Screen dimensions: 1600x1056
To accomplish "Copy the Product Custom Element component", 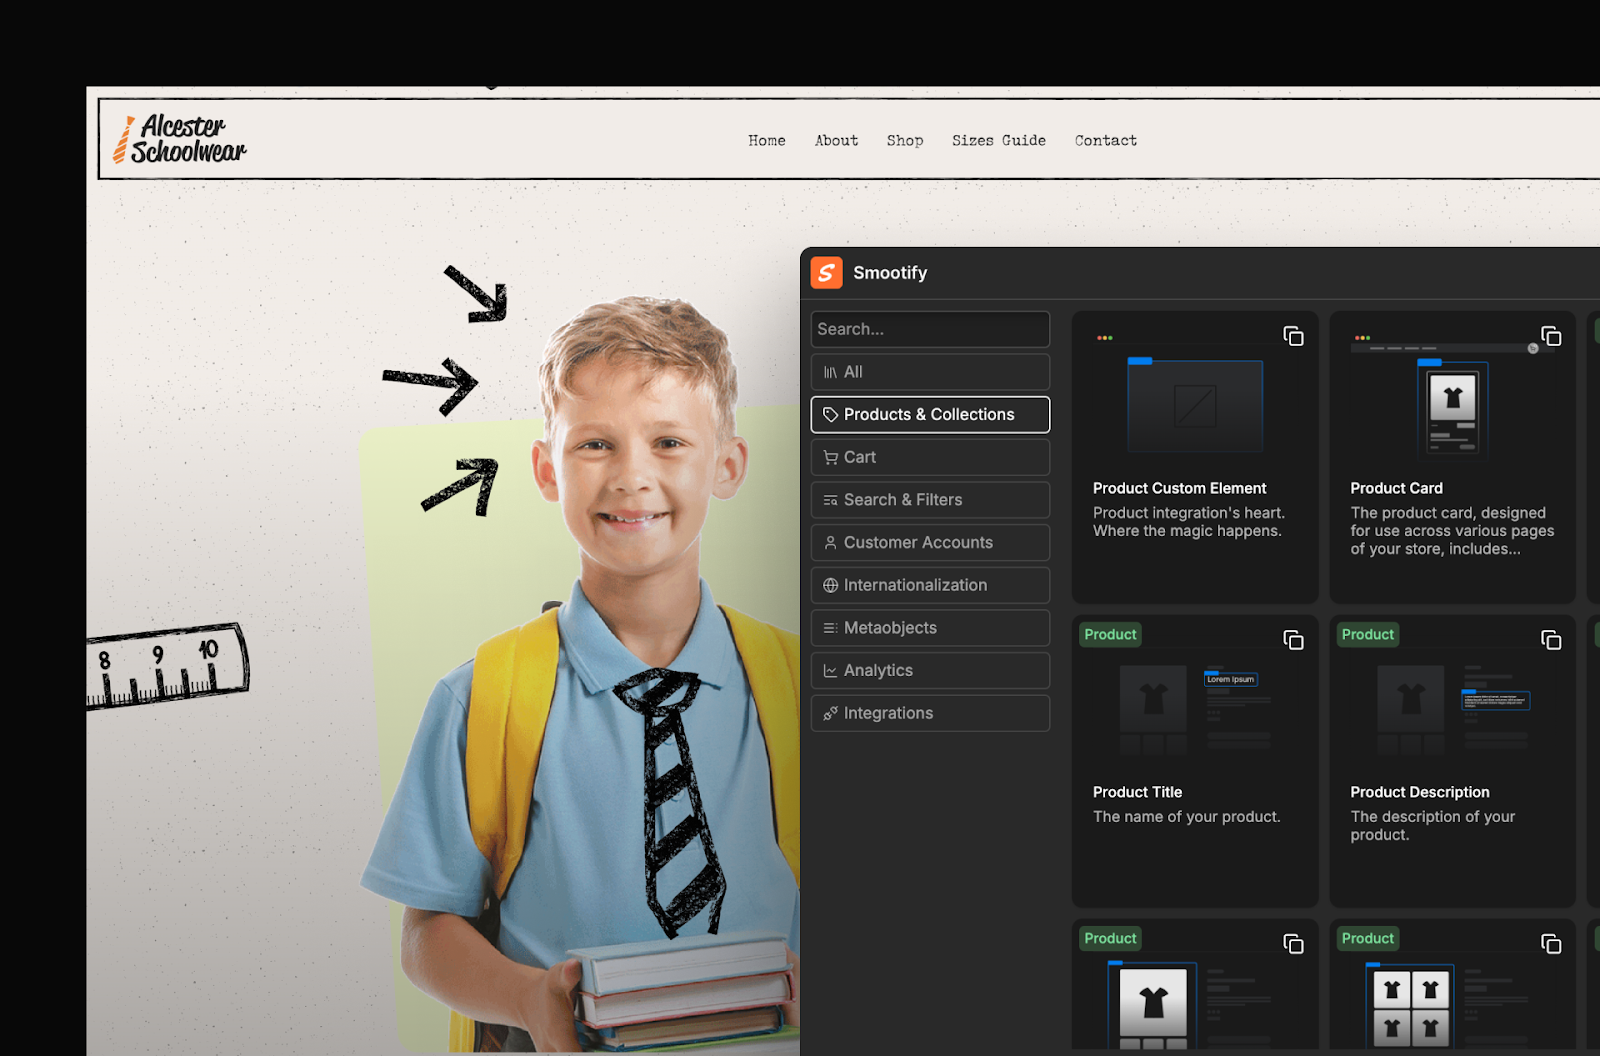I will coord(1293,336).
